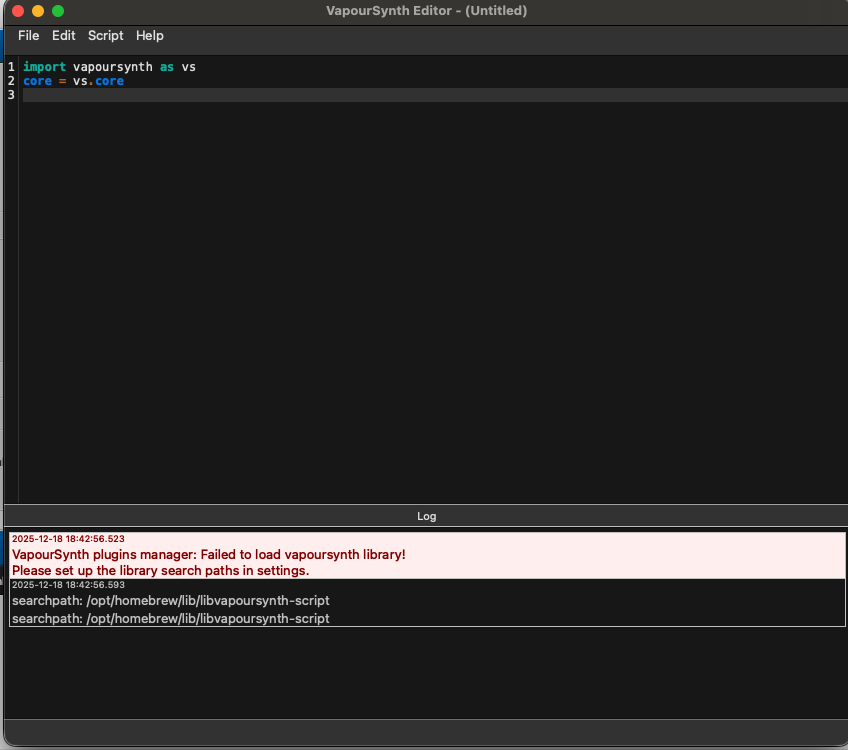
Task: Select the 18:42:56.593 timestamp log entry
Action: click(68, 585)
